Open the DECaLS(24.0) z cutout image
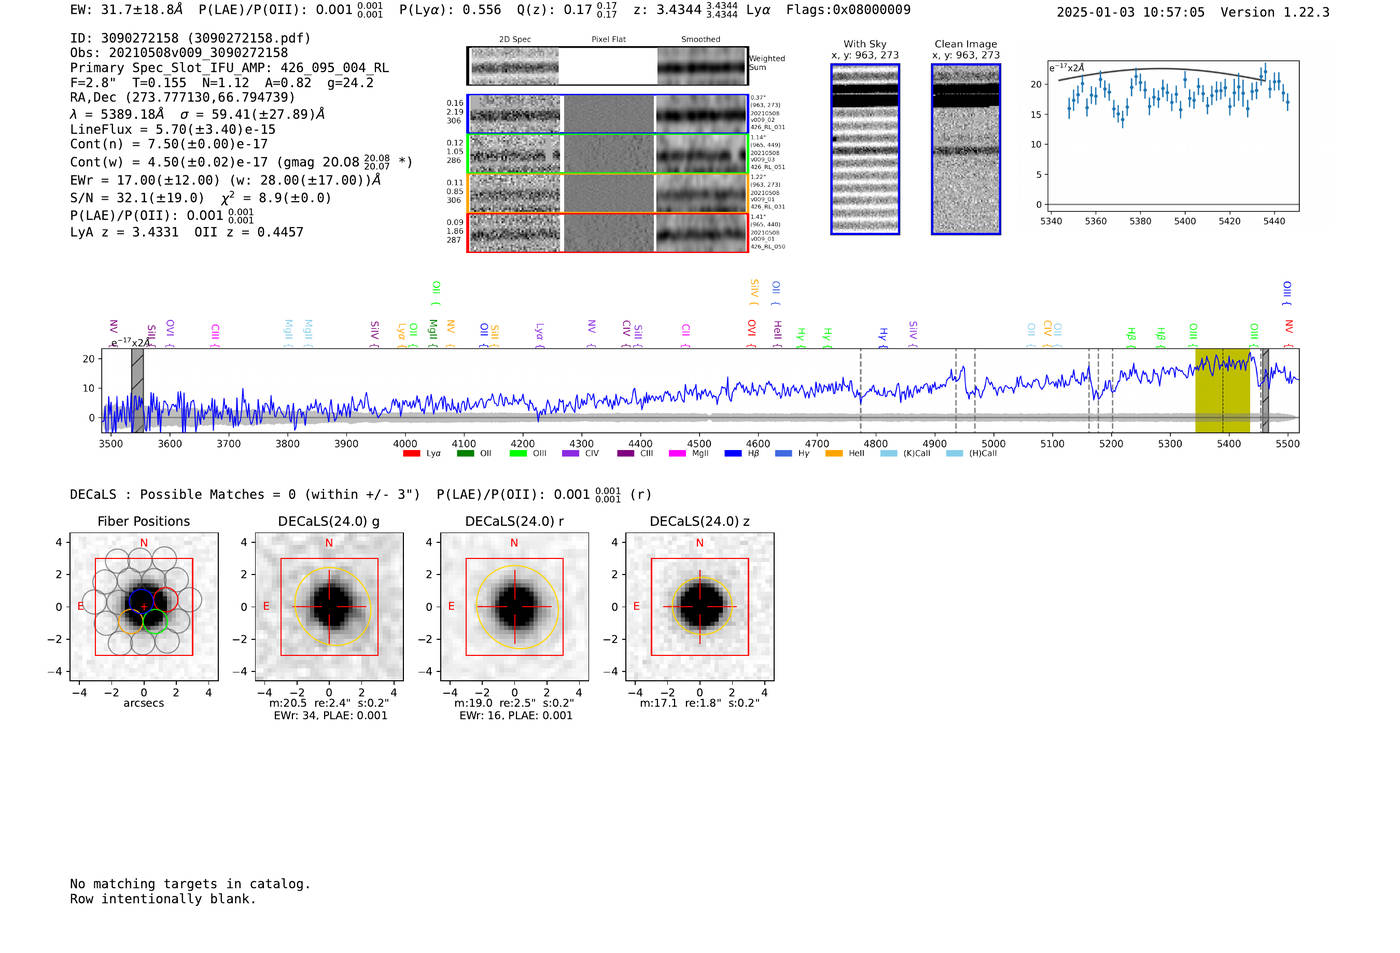The height and width of the screenshot is (953, 1400). [699, 607]
